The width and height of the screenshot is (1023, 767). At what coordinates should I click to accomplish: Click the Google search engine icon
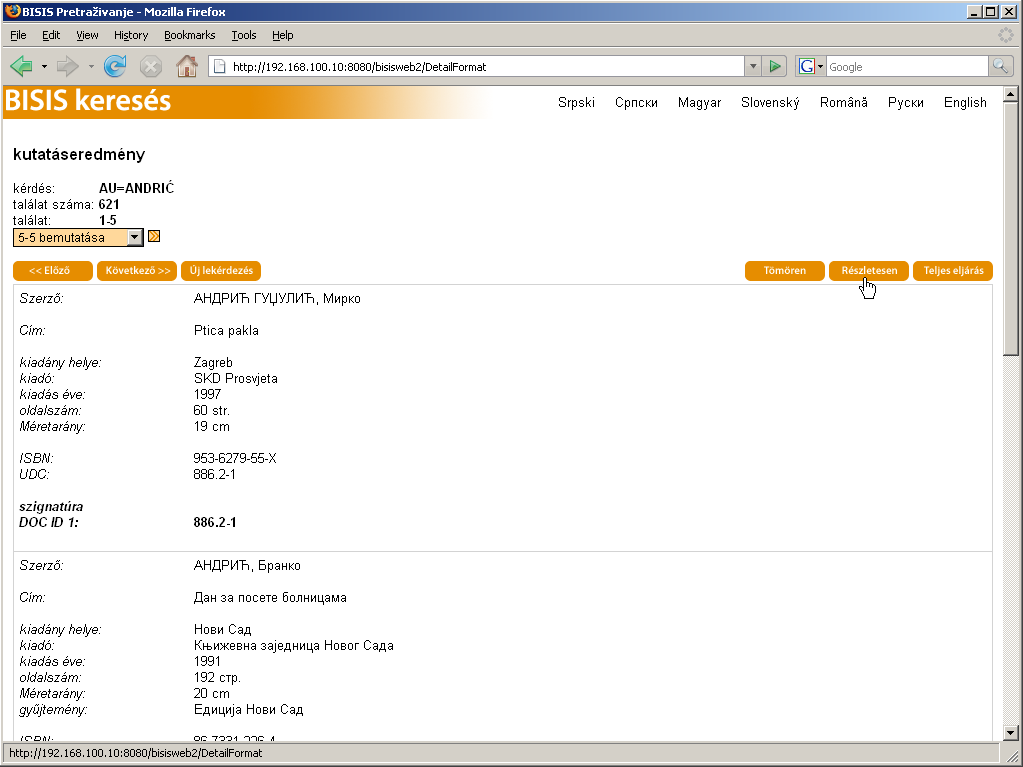point(806,67)
